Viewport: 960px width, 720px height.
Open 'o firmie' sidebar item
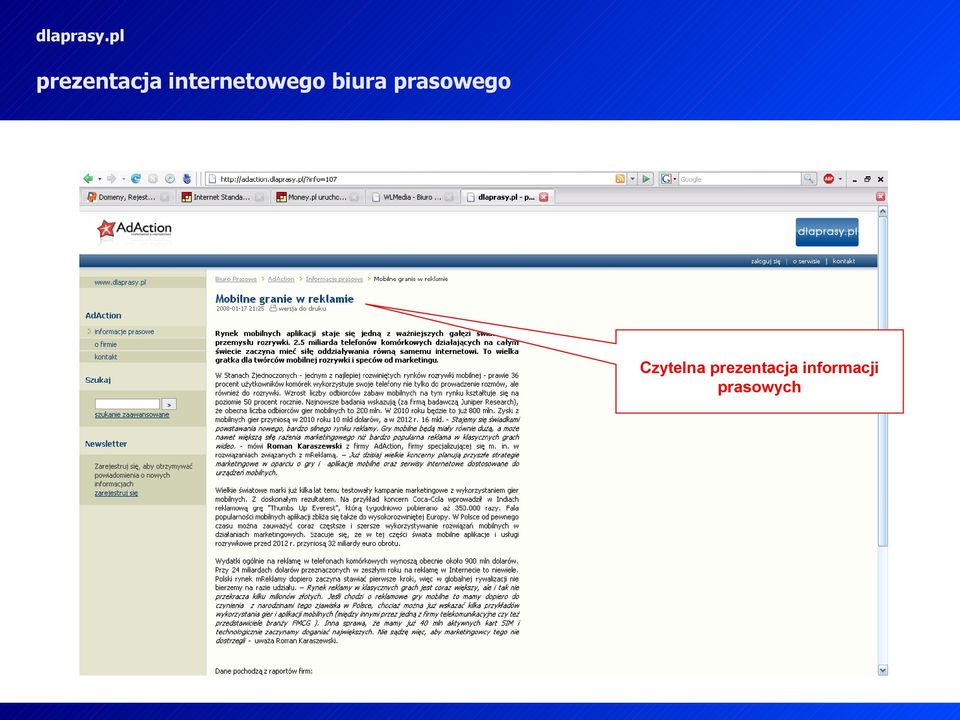coord(105,345)
